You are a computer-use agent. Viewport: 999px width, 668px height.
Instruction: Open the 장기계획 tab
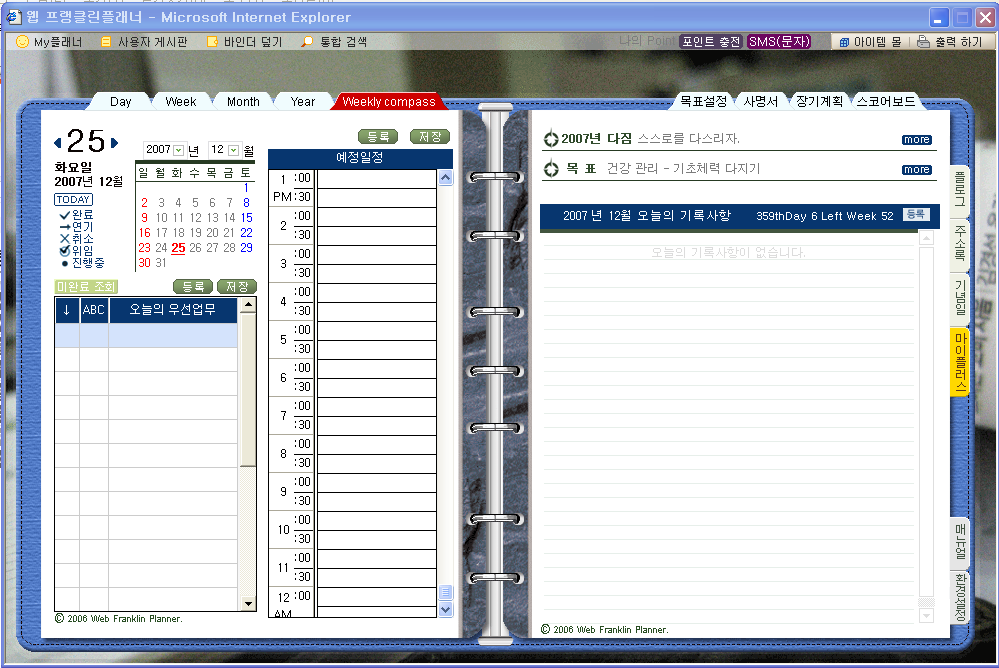pos(819,101)
